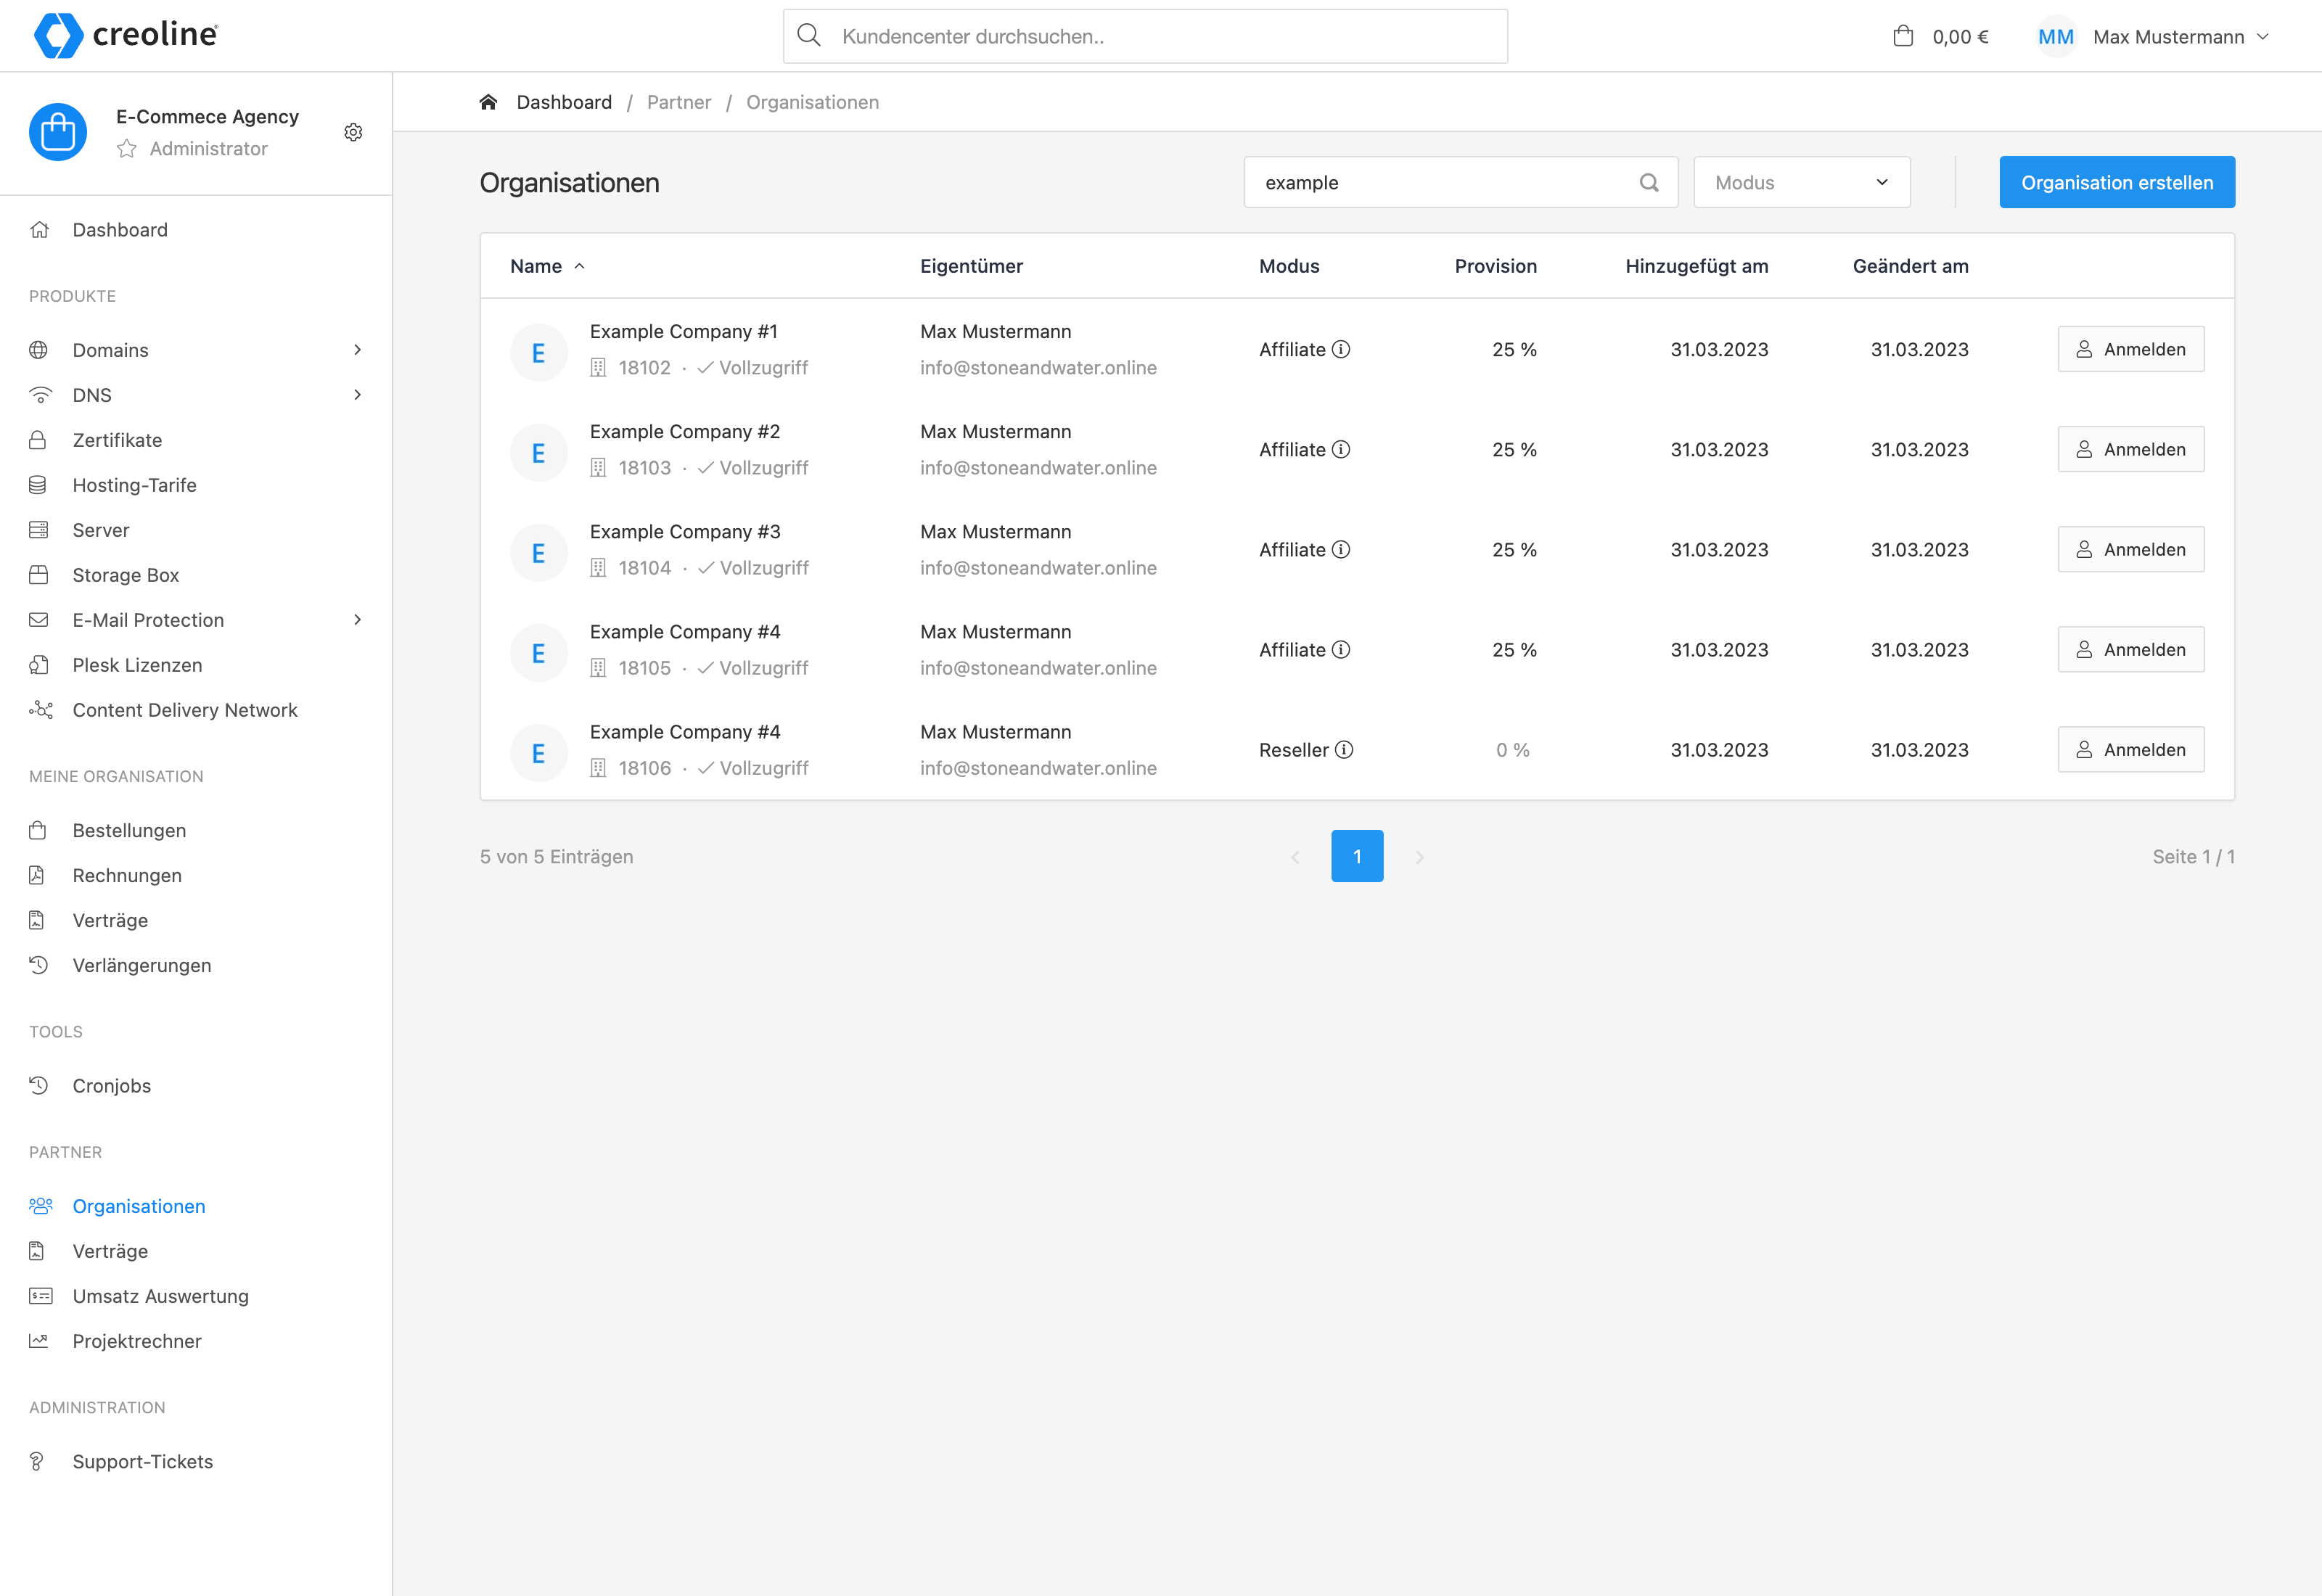Image resolution: width=2322 pixels, height=1596 pixels.
Task: Click the Geändert am column header
Action: tap(1910, 266)
